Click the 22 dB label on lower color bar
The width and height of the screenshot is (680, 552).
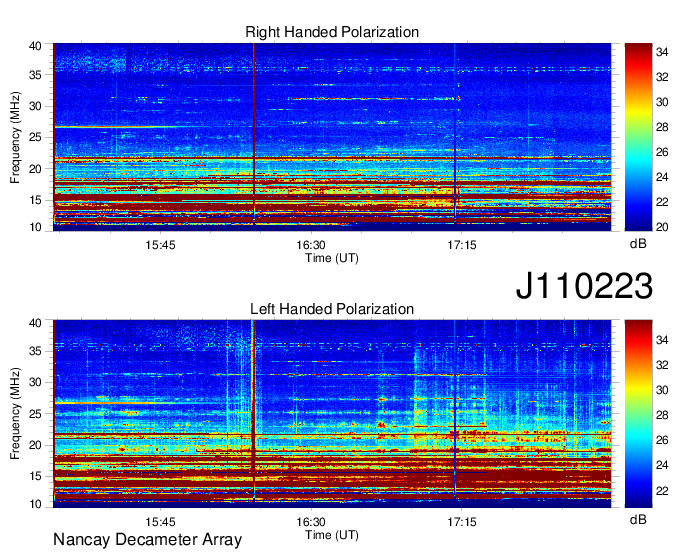coord(662,491)
